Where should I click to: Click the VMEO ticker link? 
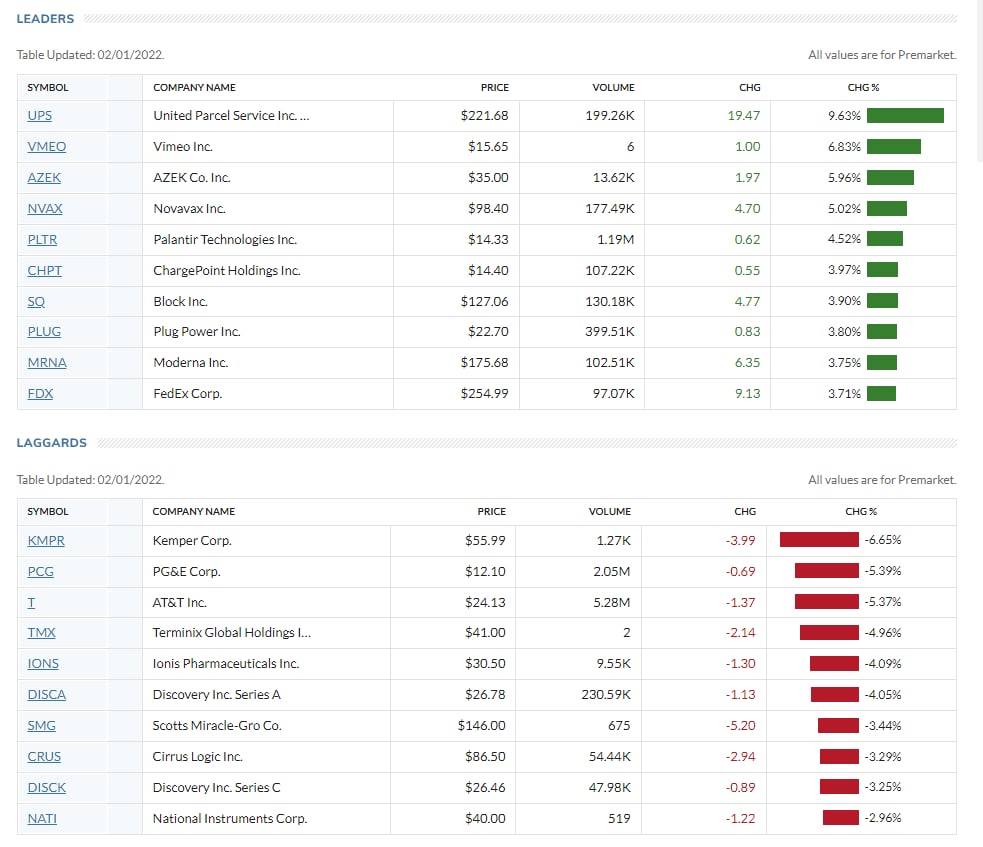47,147
